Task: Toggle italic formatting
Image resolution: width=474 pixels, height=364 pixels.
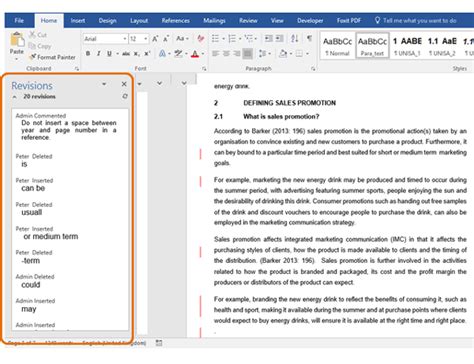Action: point(99,53)
